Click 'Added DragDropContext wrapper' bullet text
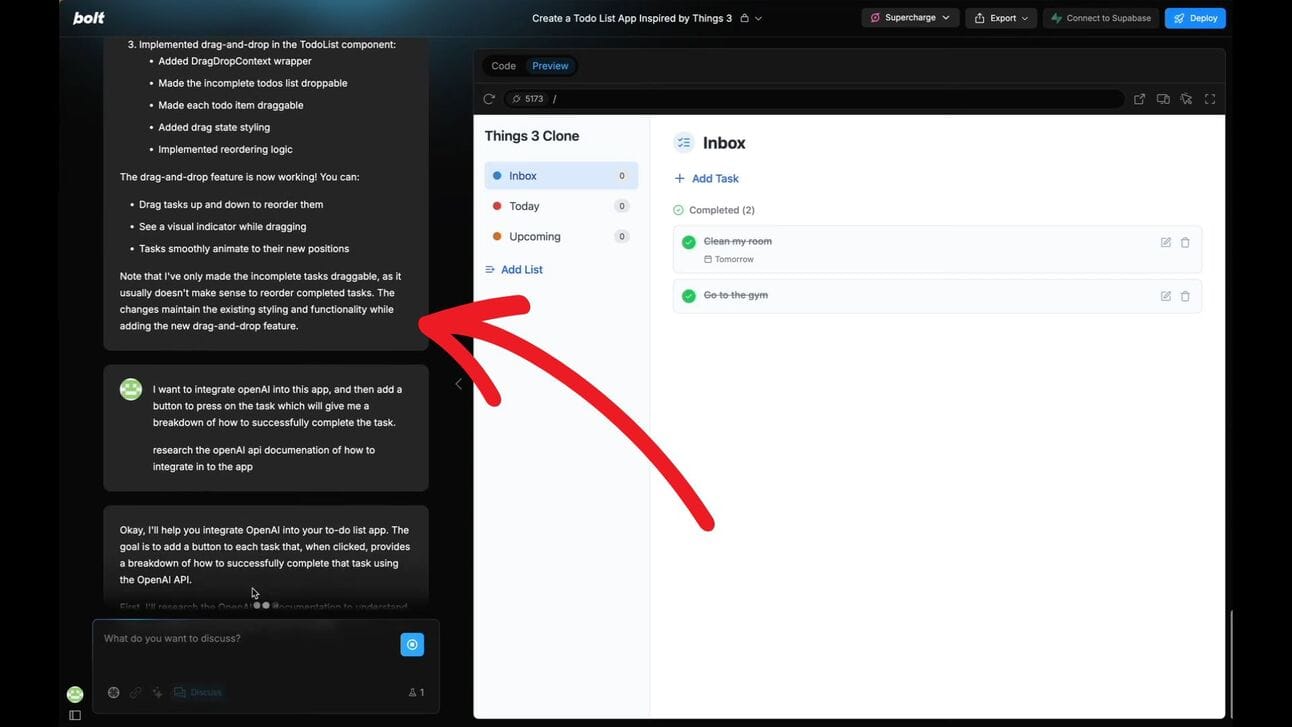1292x727 pixels. (x=235, y=61)
